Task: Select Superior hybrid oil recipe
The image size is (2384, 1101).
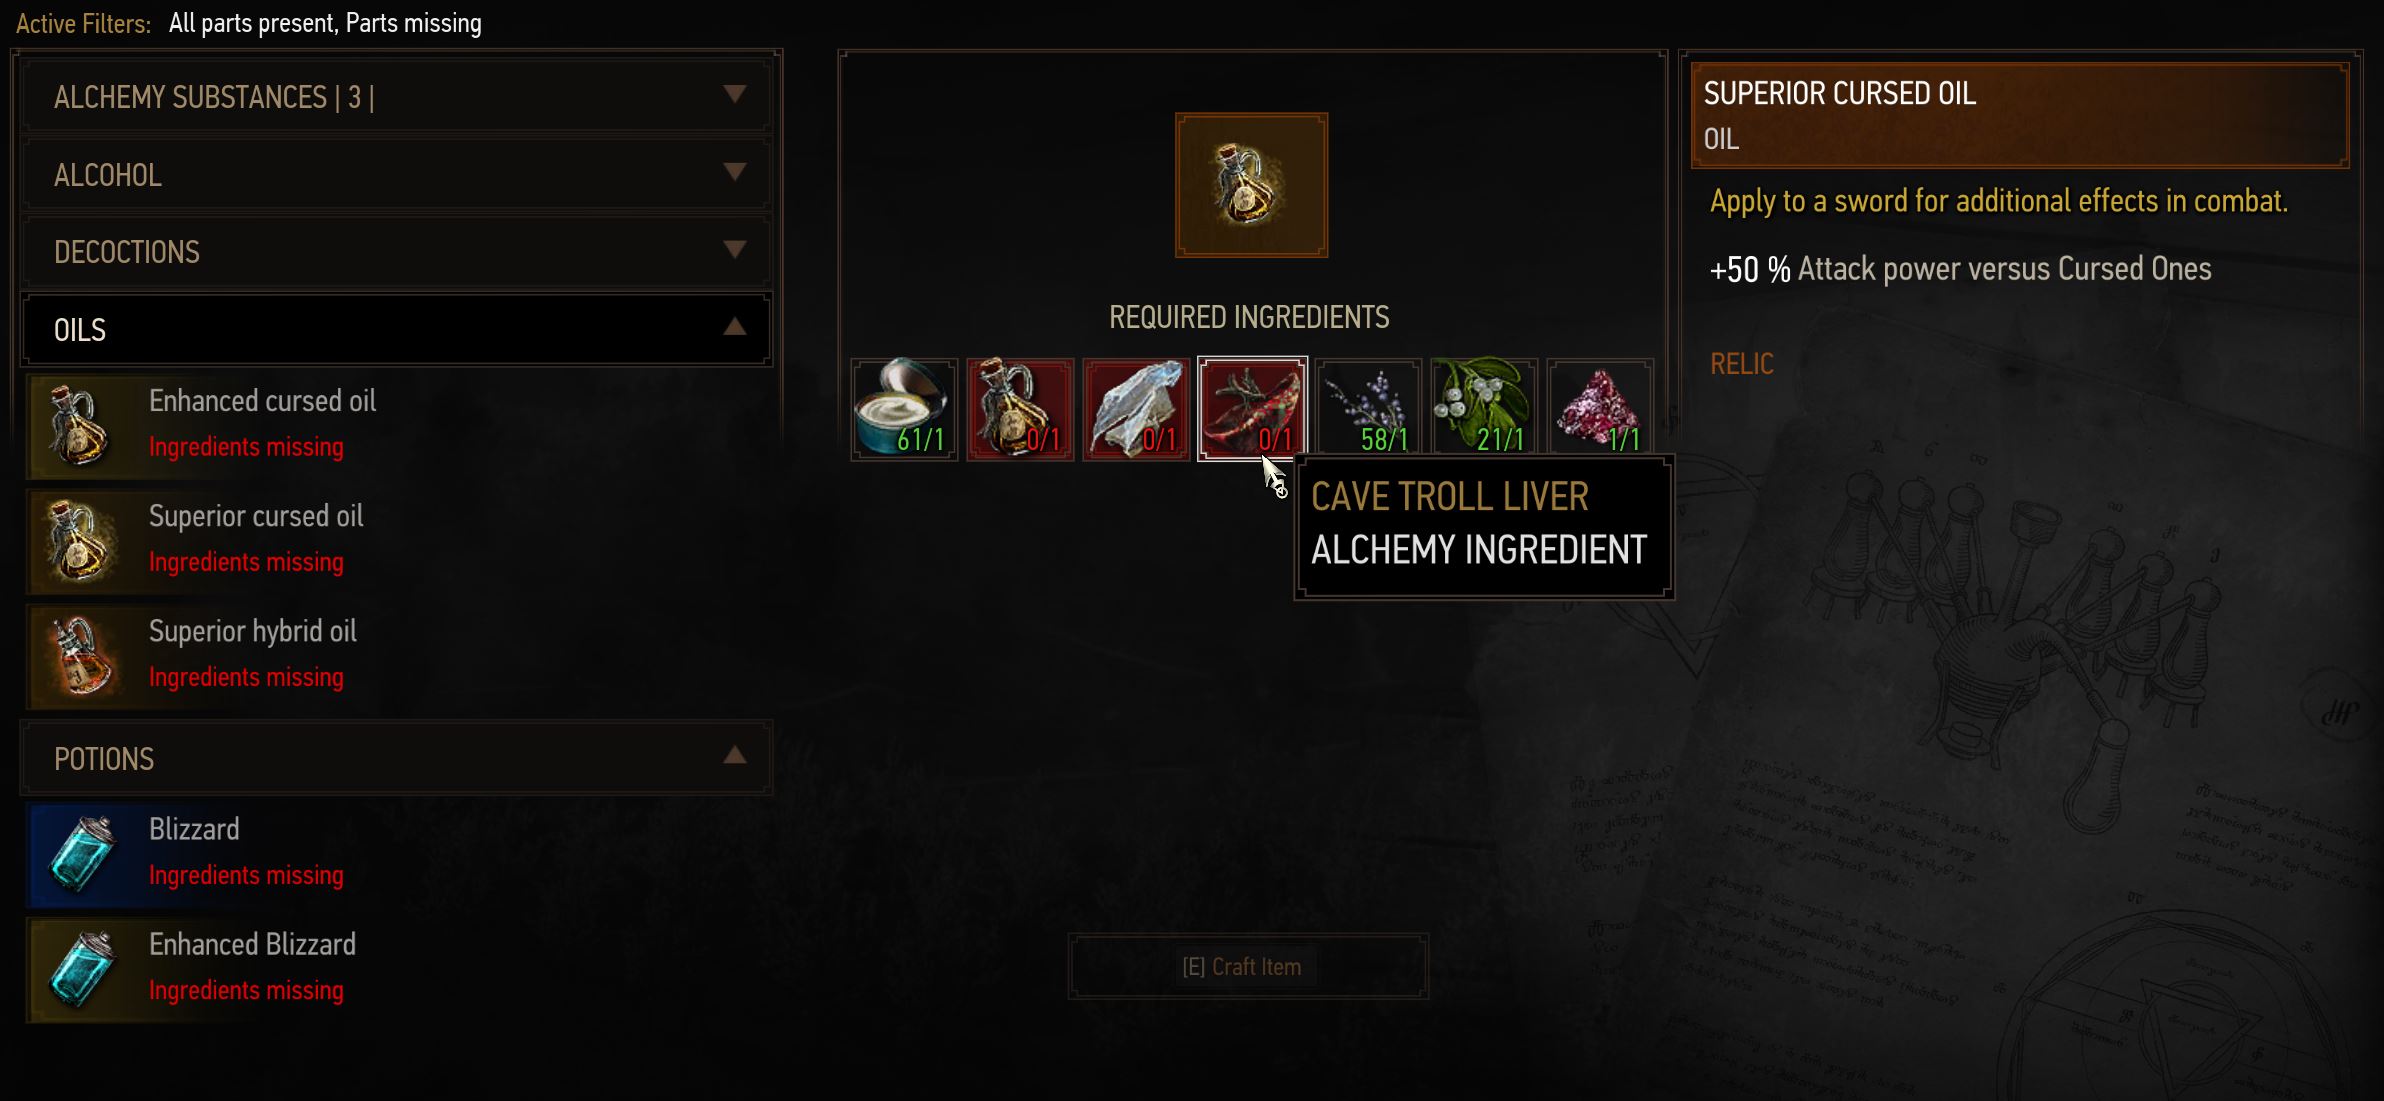Action: (398, 655)
